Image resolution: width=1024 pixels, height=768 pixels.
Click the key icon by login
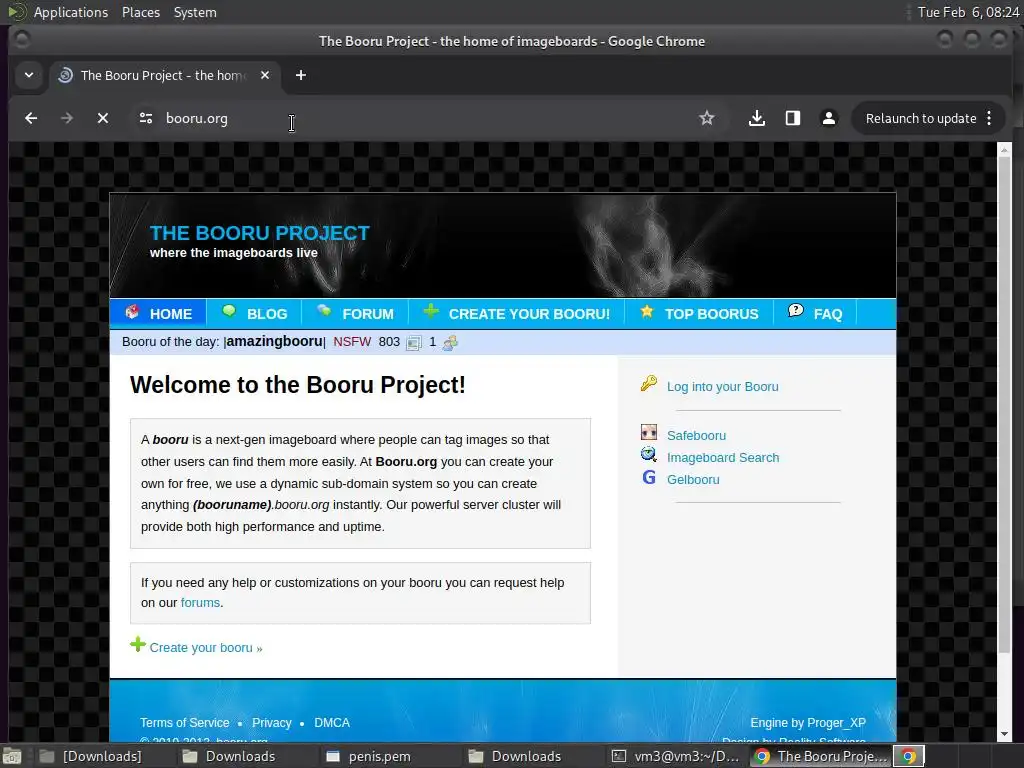(648, 383)
